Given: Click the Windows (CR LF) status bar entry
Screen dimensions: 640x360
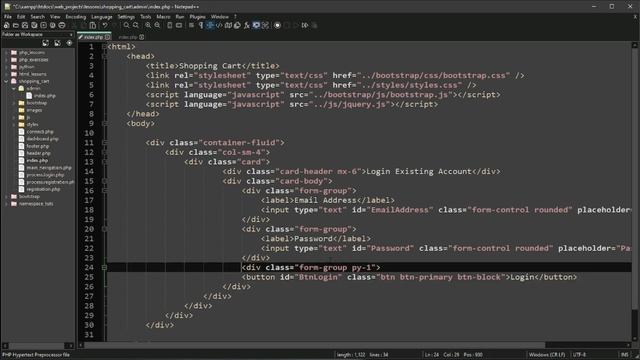Looking at the screenshot, I should pos(547,355).
